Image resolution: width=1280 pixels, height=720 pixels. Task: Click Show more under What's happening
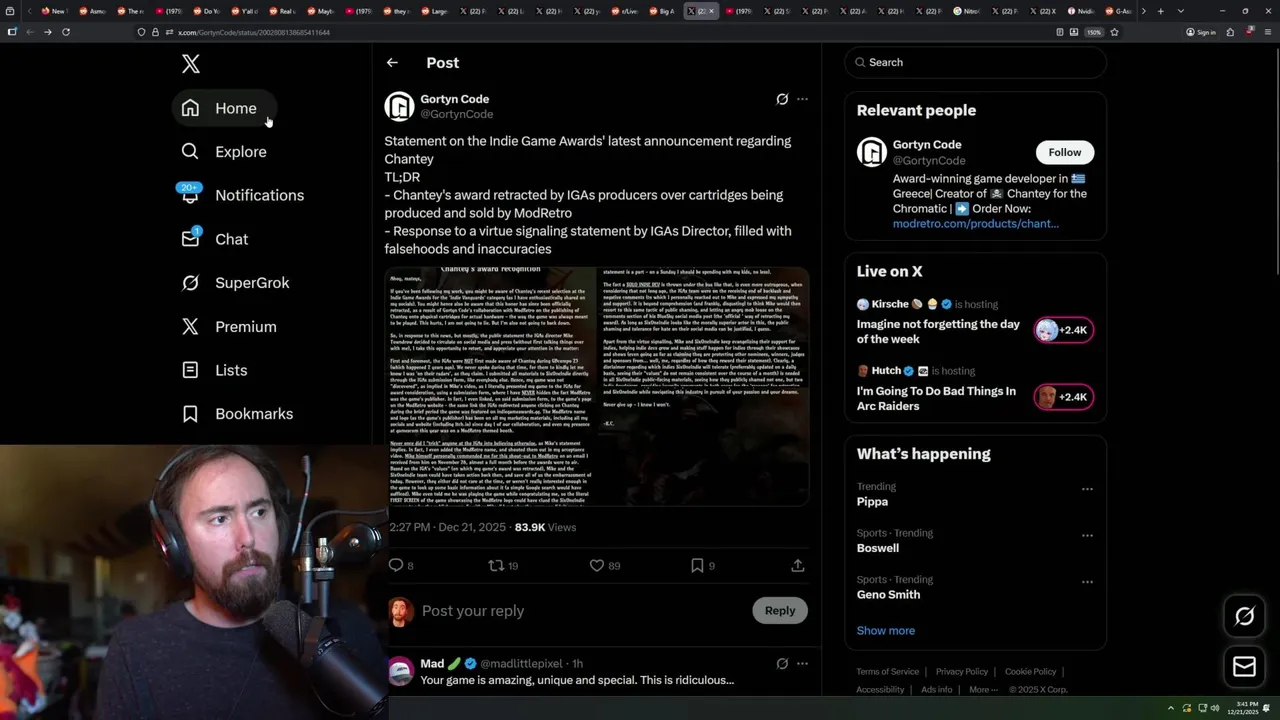coord(886,631)
